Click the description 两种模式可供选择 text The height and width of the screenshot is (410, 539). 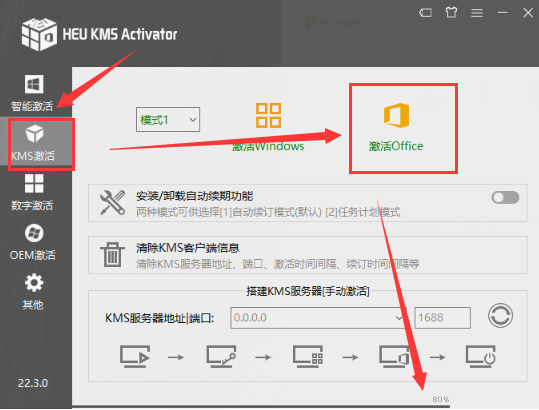click(x=268, y=212)
